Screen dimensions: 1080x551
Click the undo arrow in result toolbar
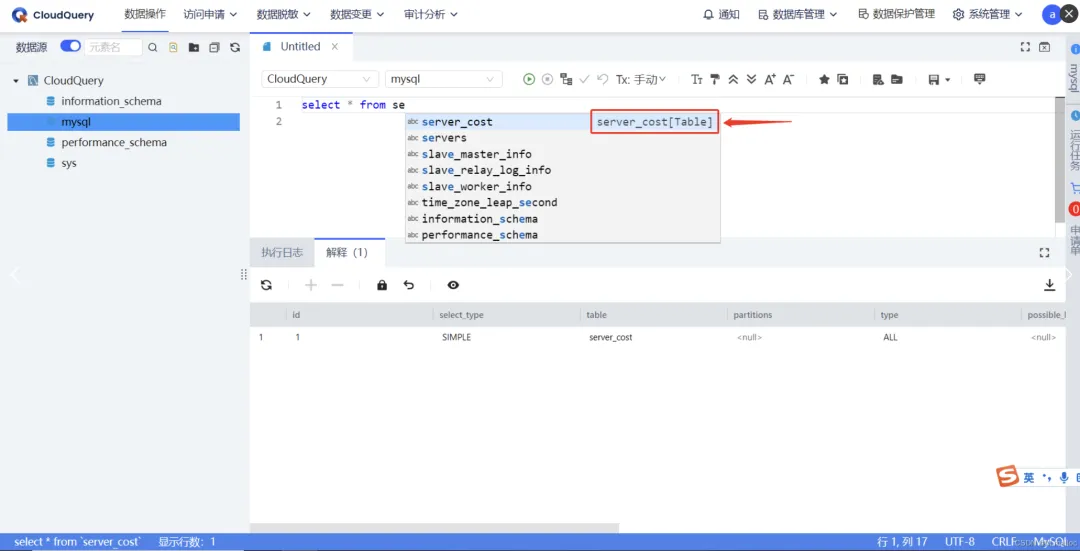tap(409, 285)
